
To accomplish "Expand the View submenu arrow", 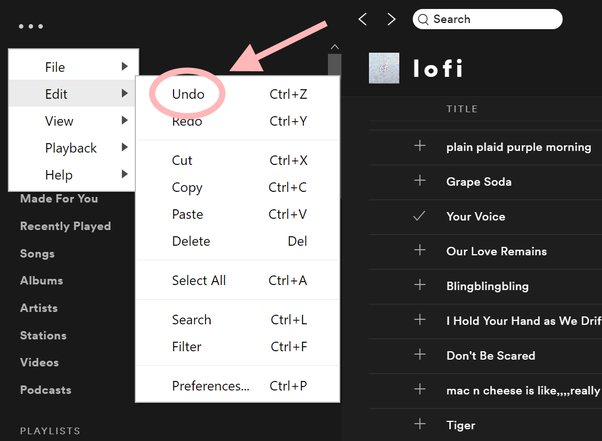I will [124, 121].
